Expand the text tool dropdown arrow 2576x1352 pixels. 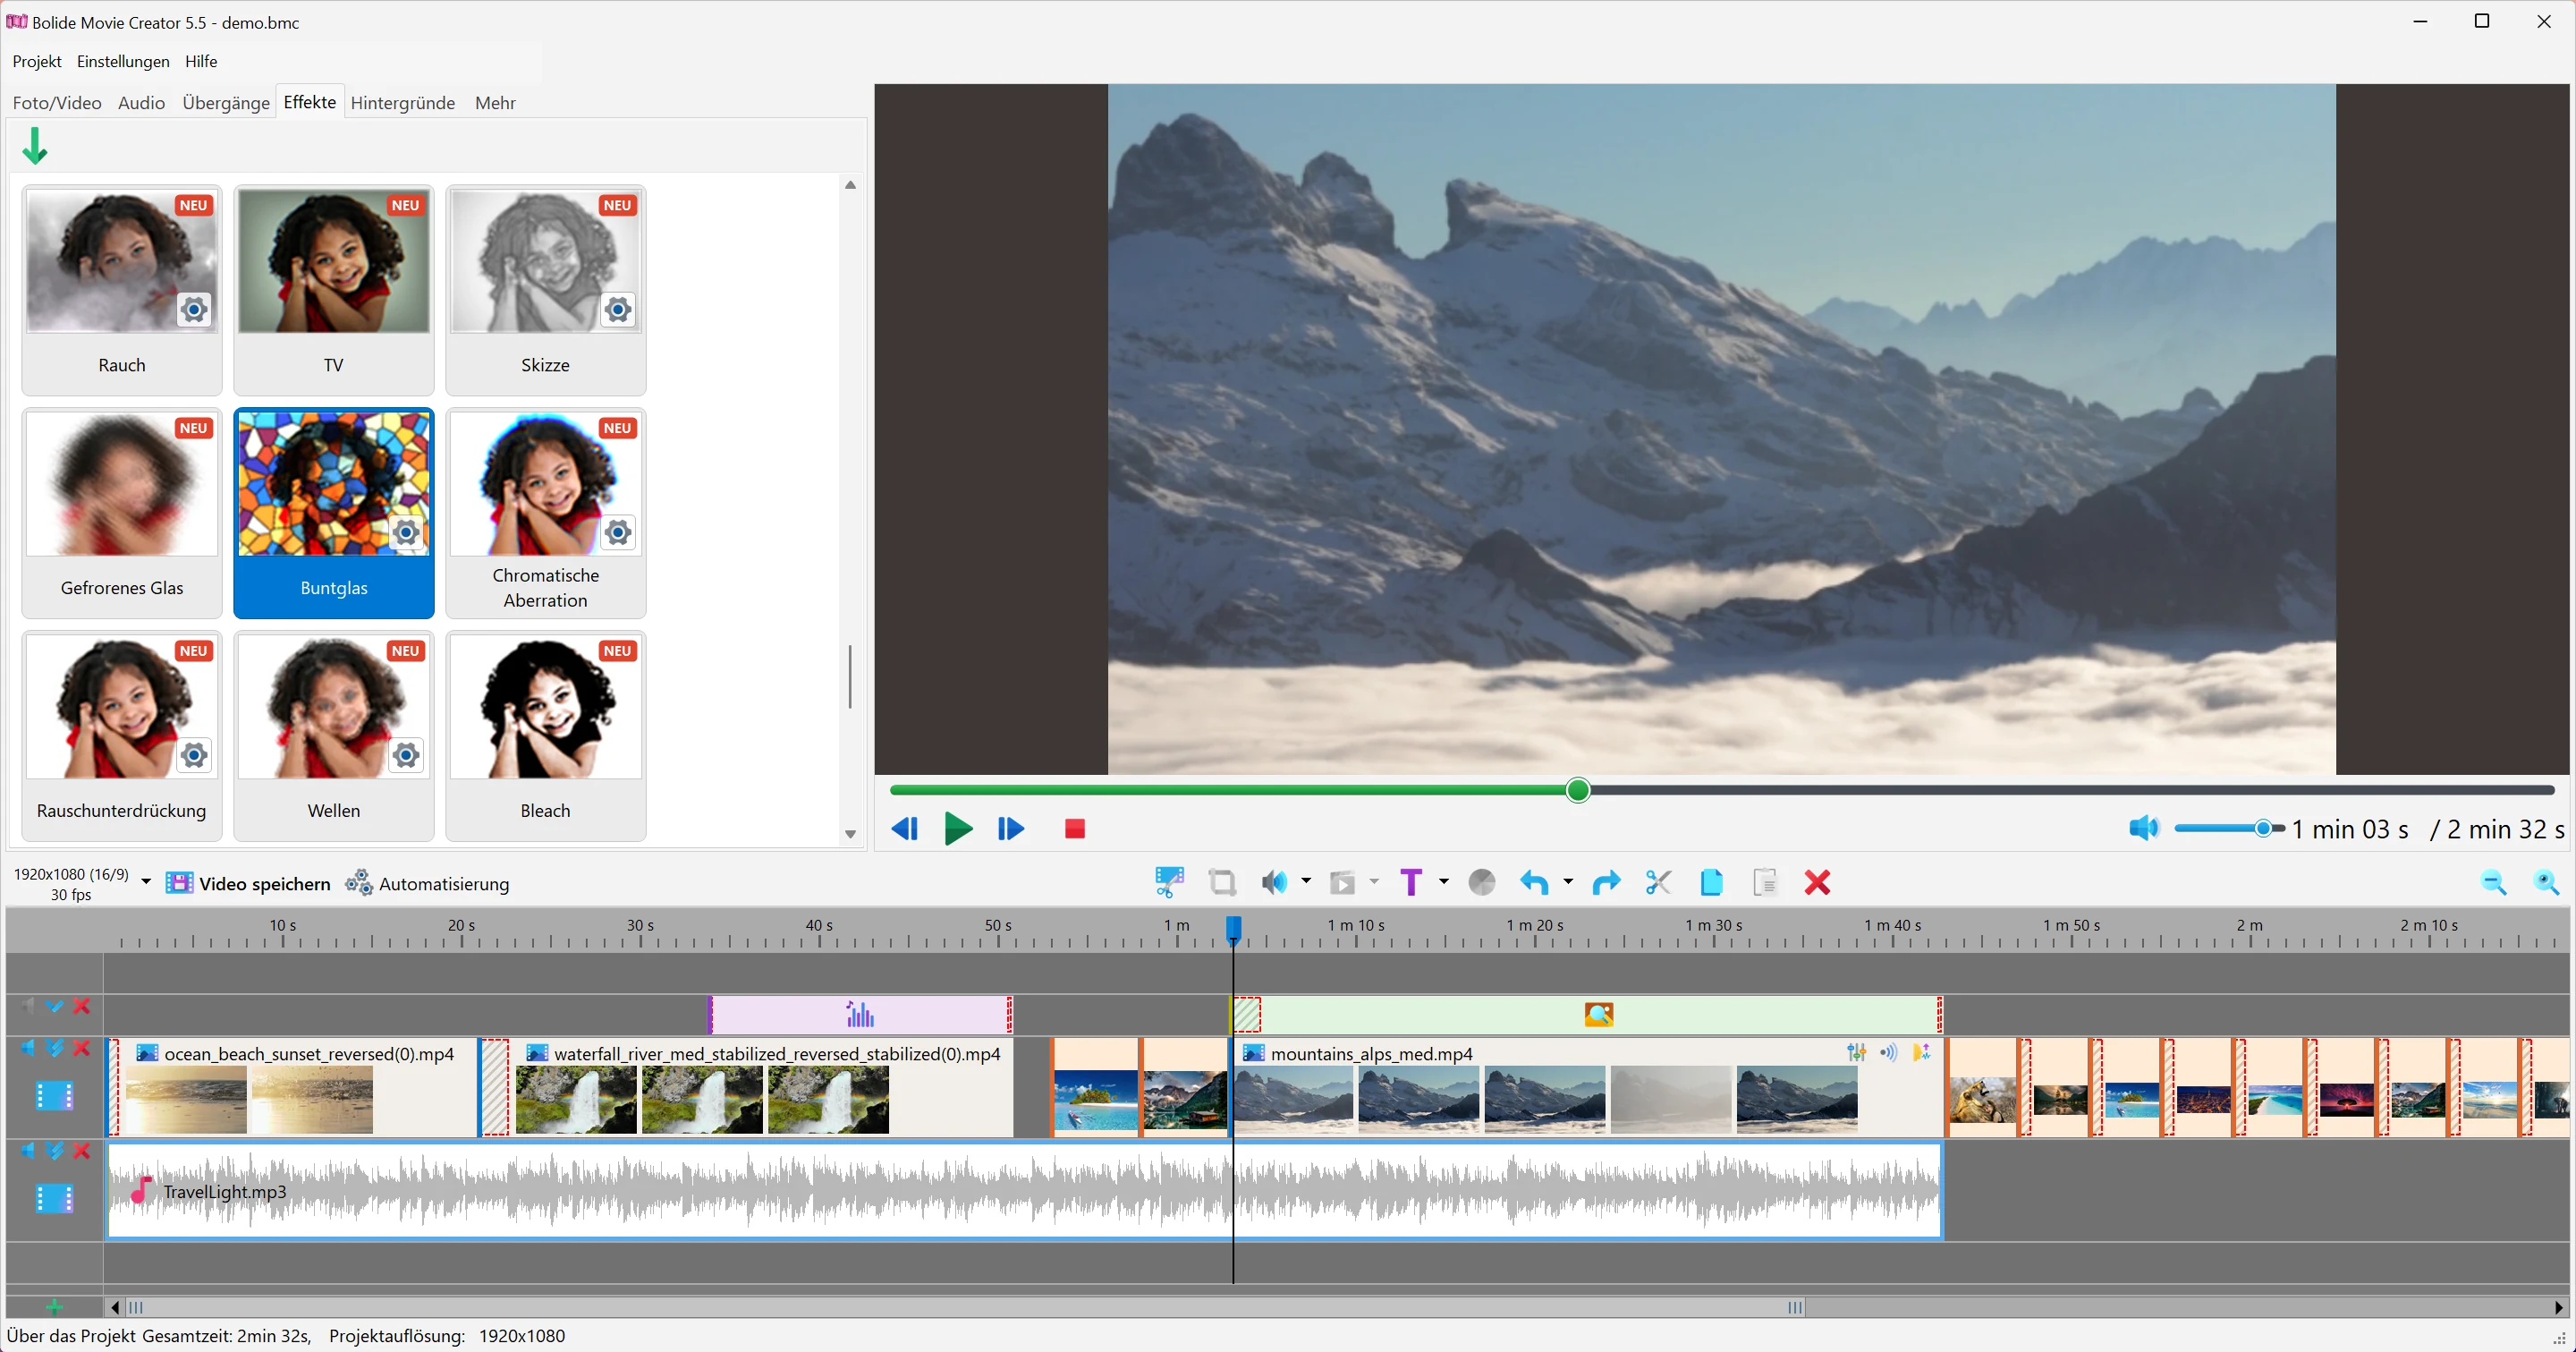[1443, 882]
